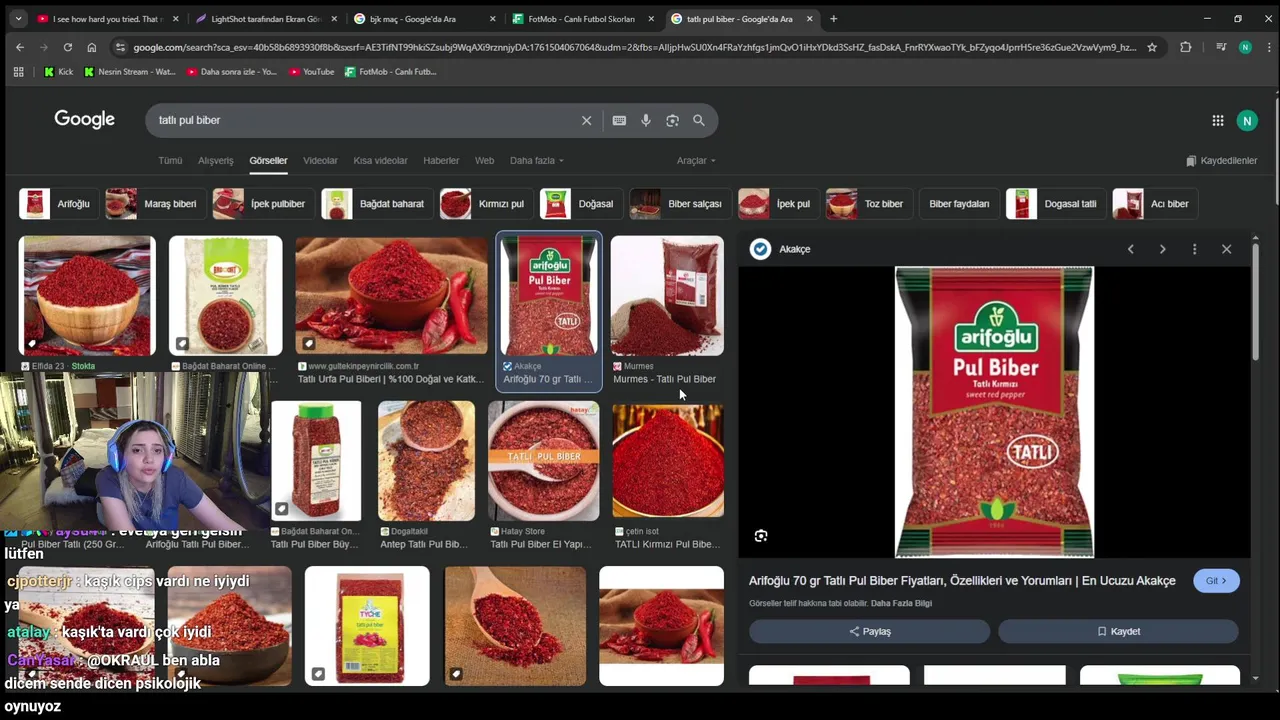Image resolution: width=1280 pixels, height=720 pixels.
Task: Show previous image in preview panel
Action: [1131, 249]
